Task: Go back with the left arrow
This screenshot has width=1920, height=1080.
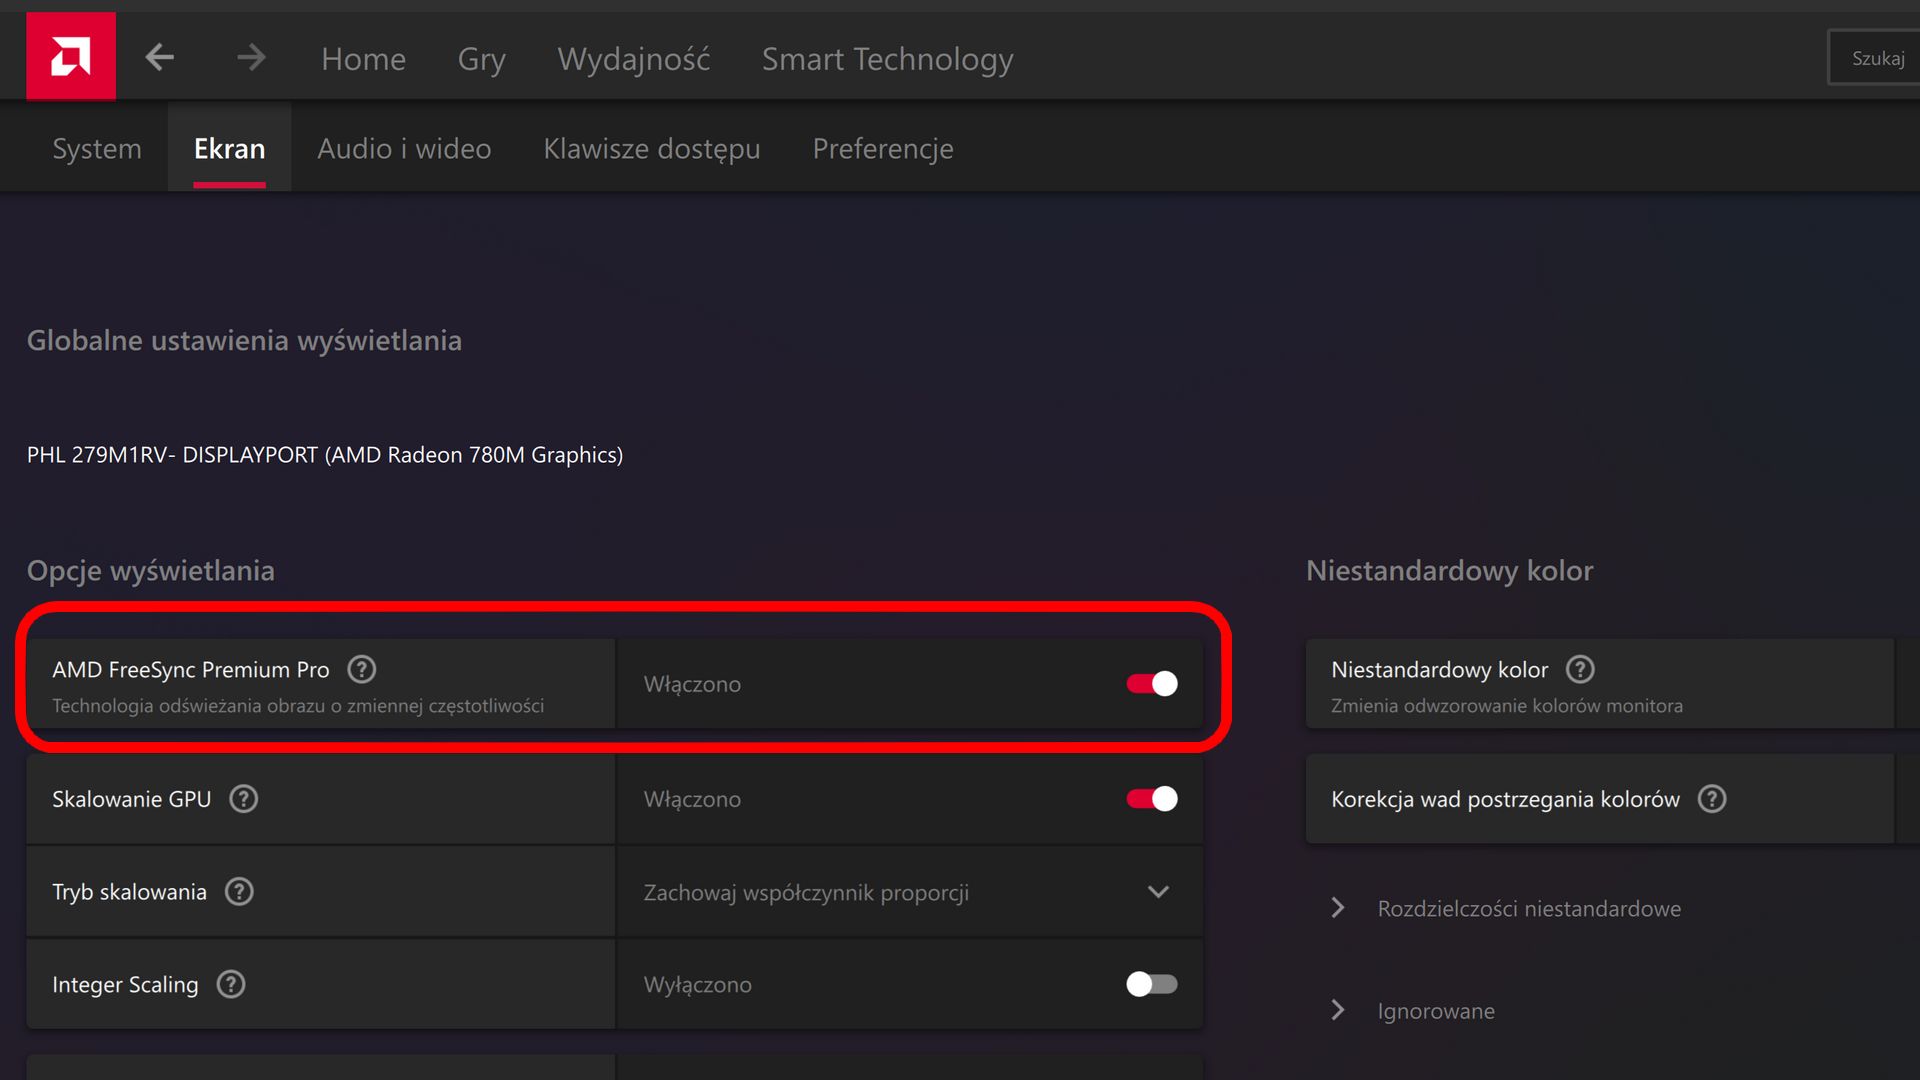Action: tap(160, 58)
